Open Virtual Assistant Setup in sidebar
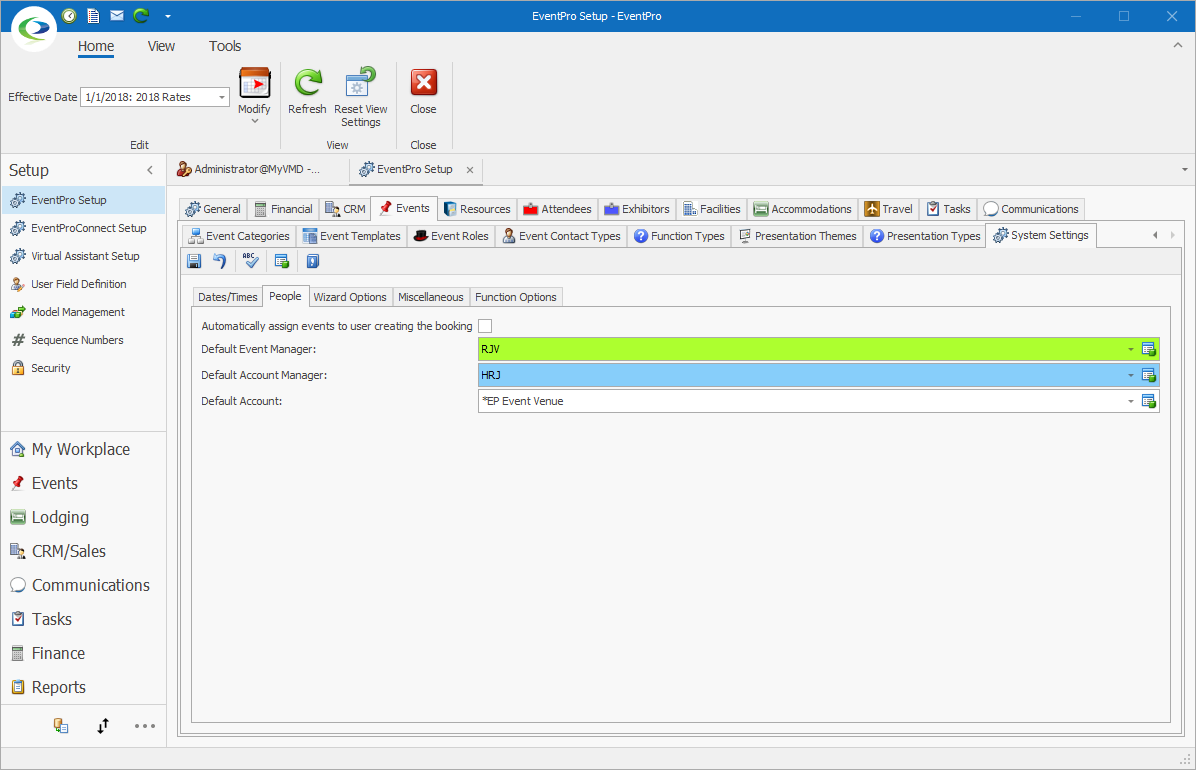This screenshot has height=770, width=1196. tap(85, 256)
